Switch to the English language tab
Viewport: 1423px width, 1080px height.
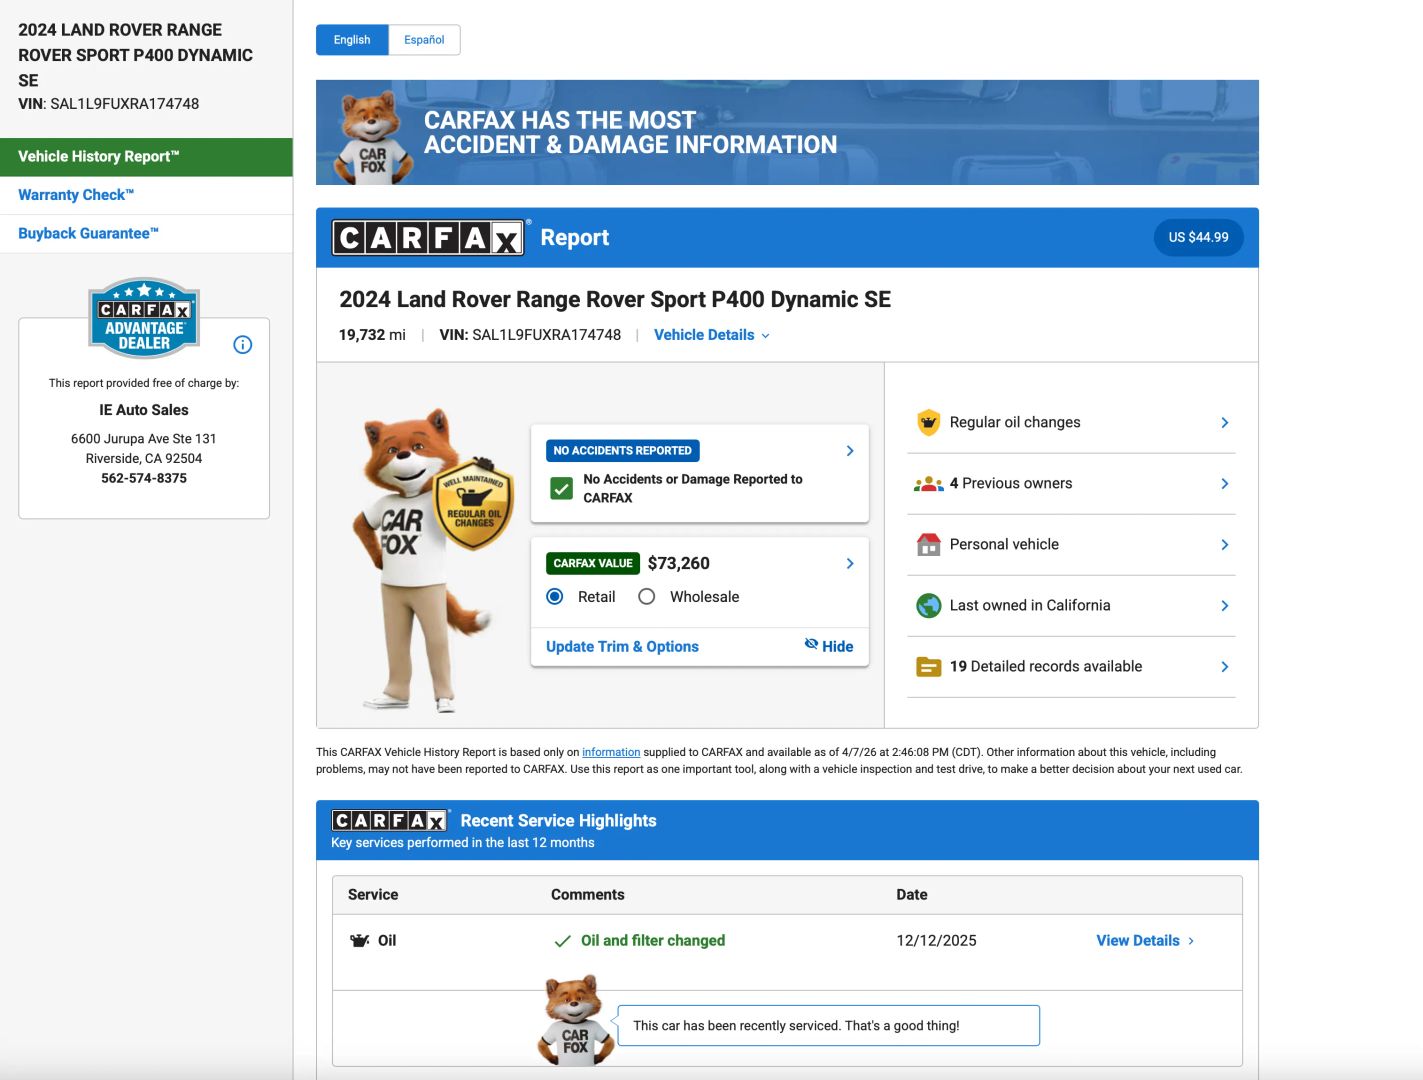(352, 40)
